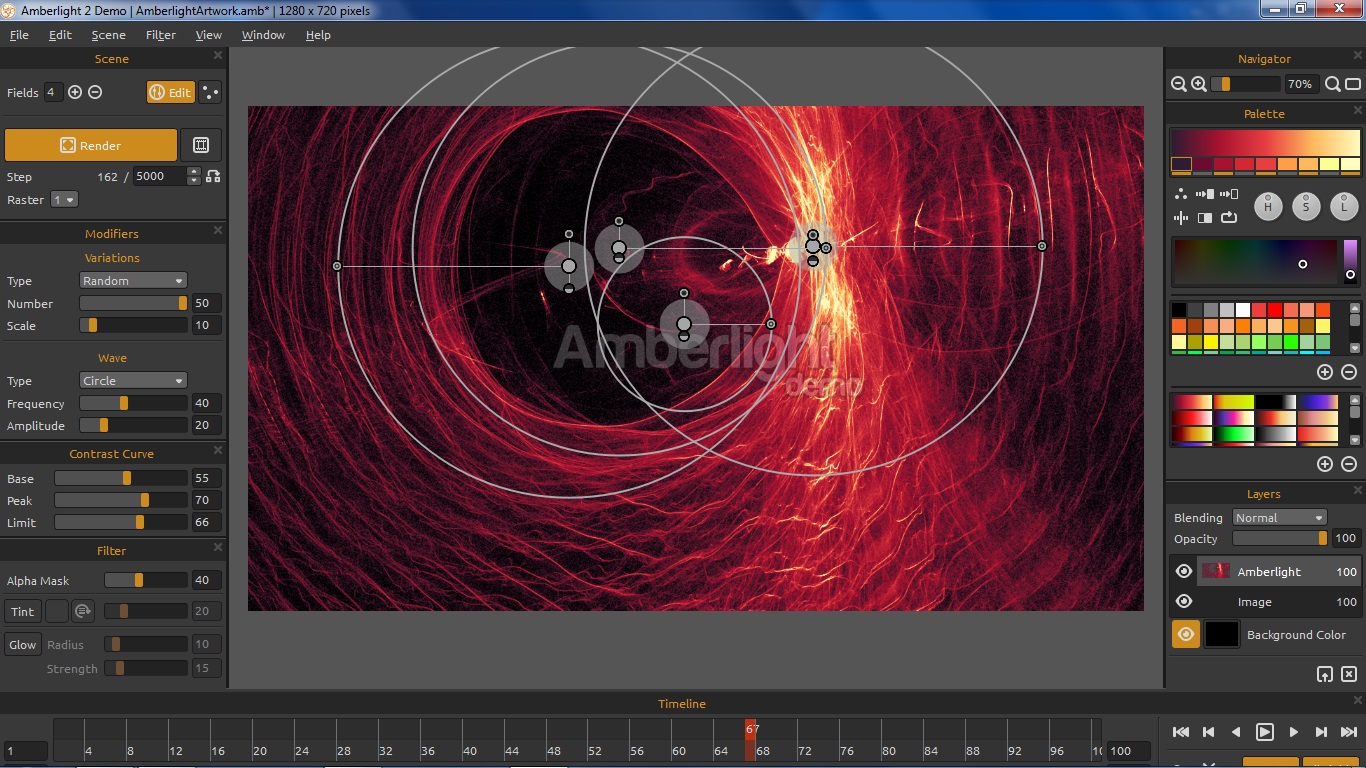Open the Window menu

pos(263,34)
